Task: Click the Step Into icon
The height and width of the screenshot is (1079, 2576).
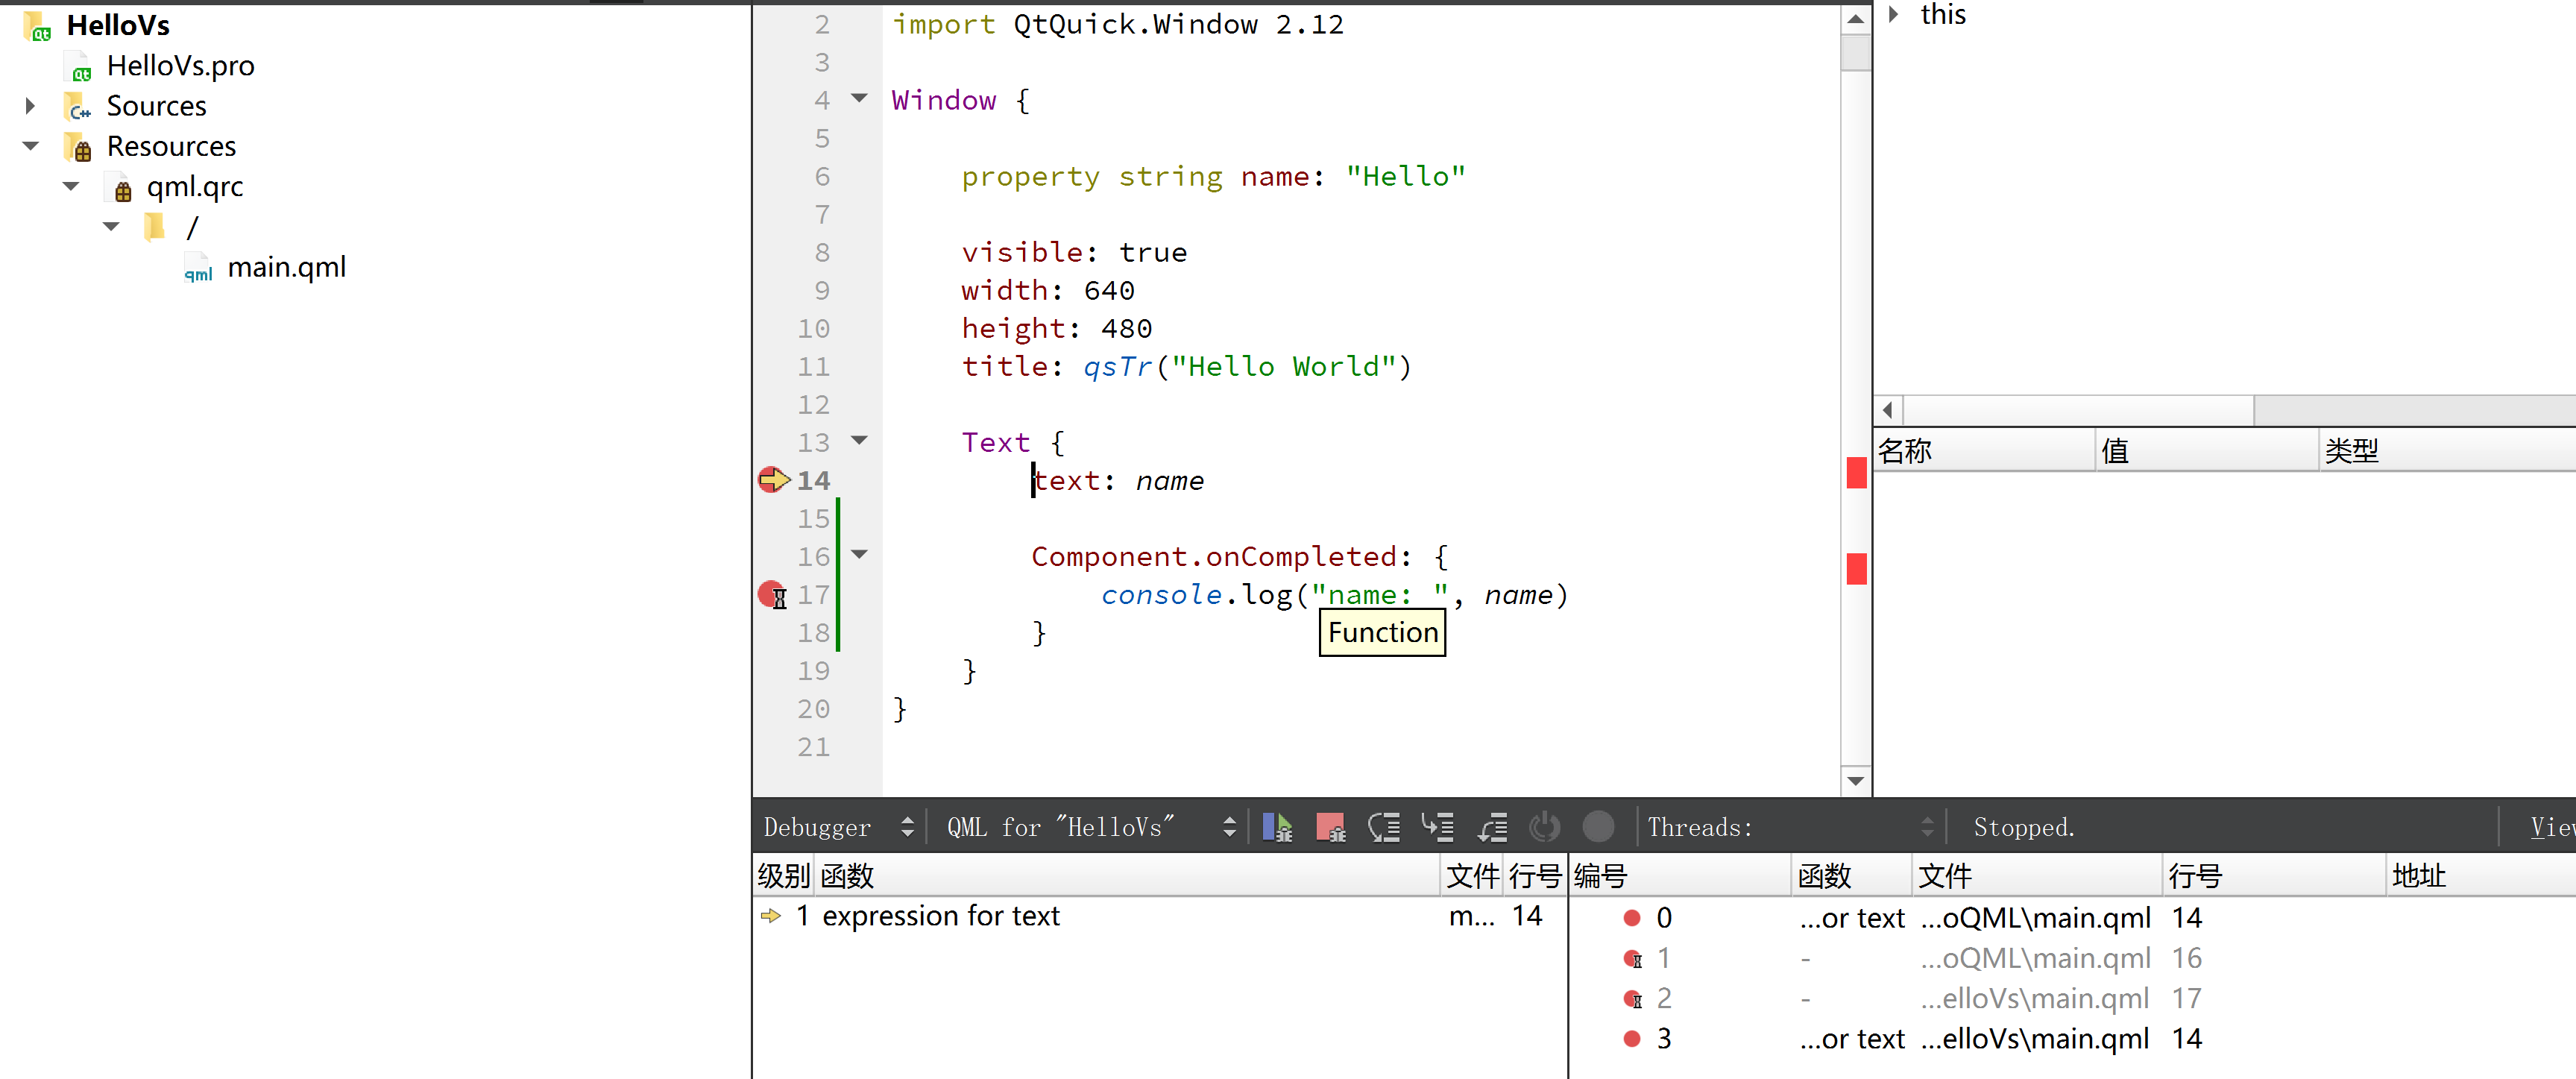Action: coord(1438,827)
